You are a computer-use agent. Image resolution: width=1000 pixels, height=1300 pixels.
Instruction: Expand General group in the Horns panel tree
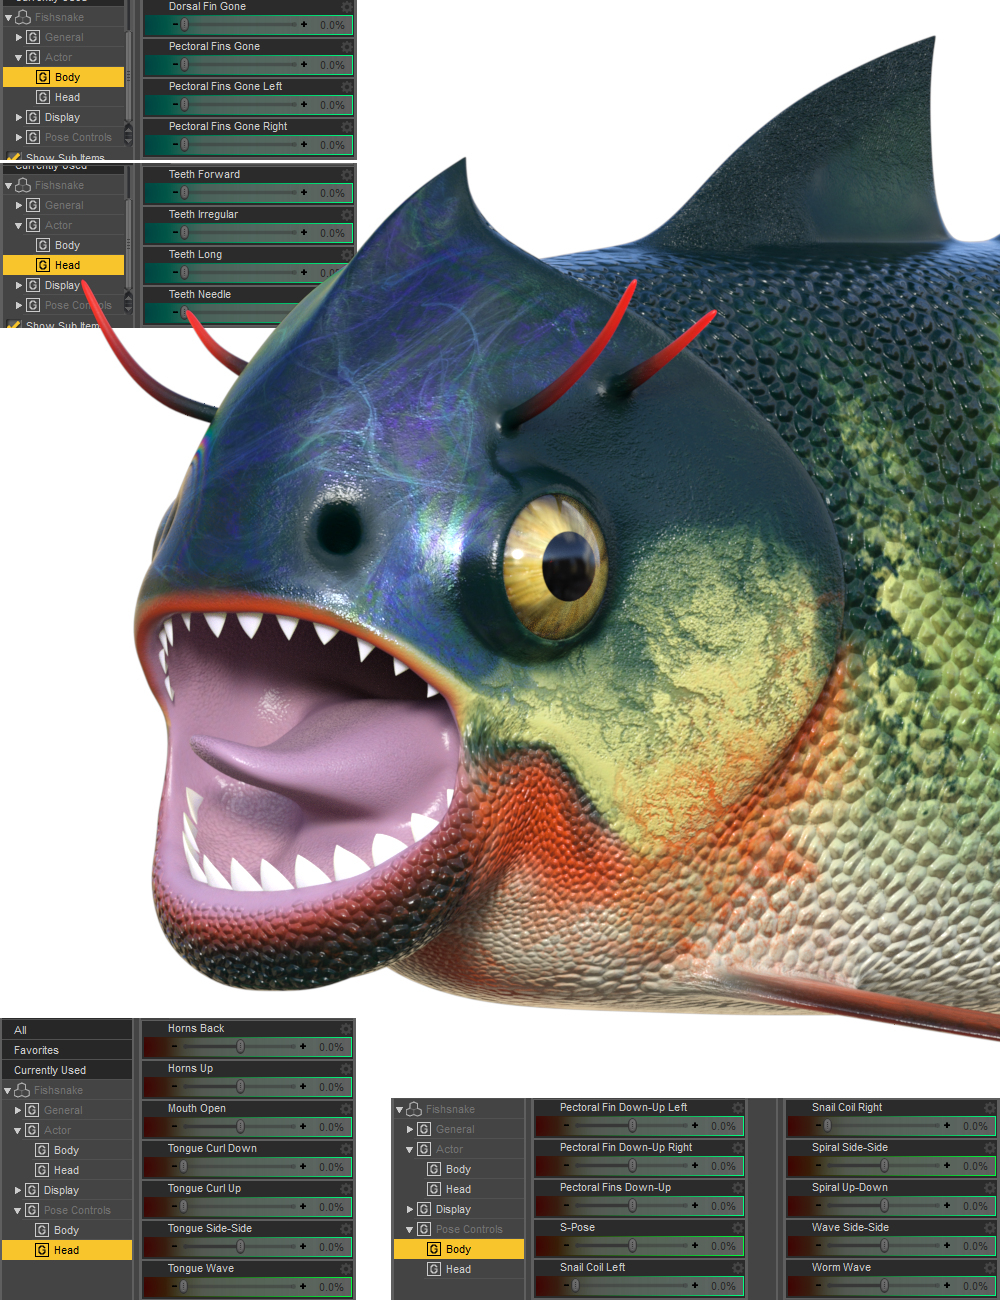18,1110
